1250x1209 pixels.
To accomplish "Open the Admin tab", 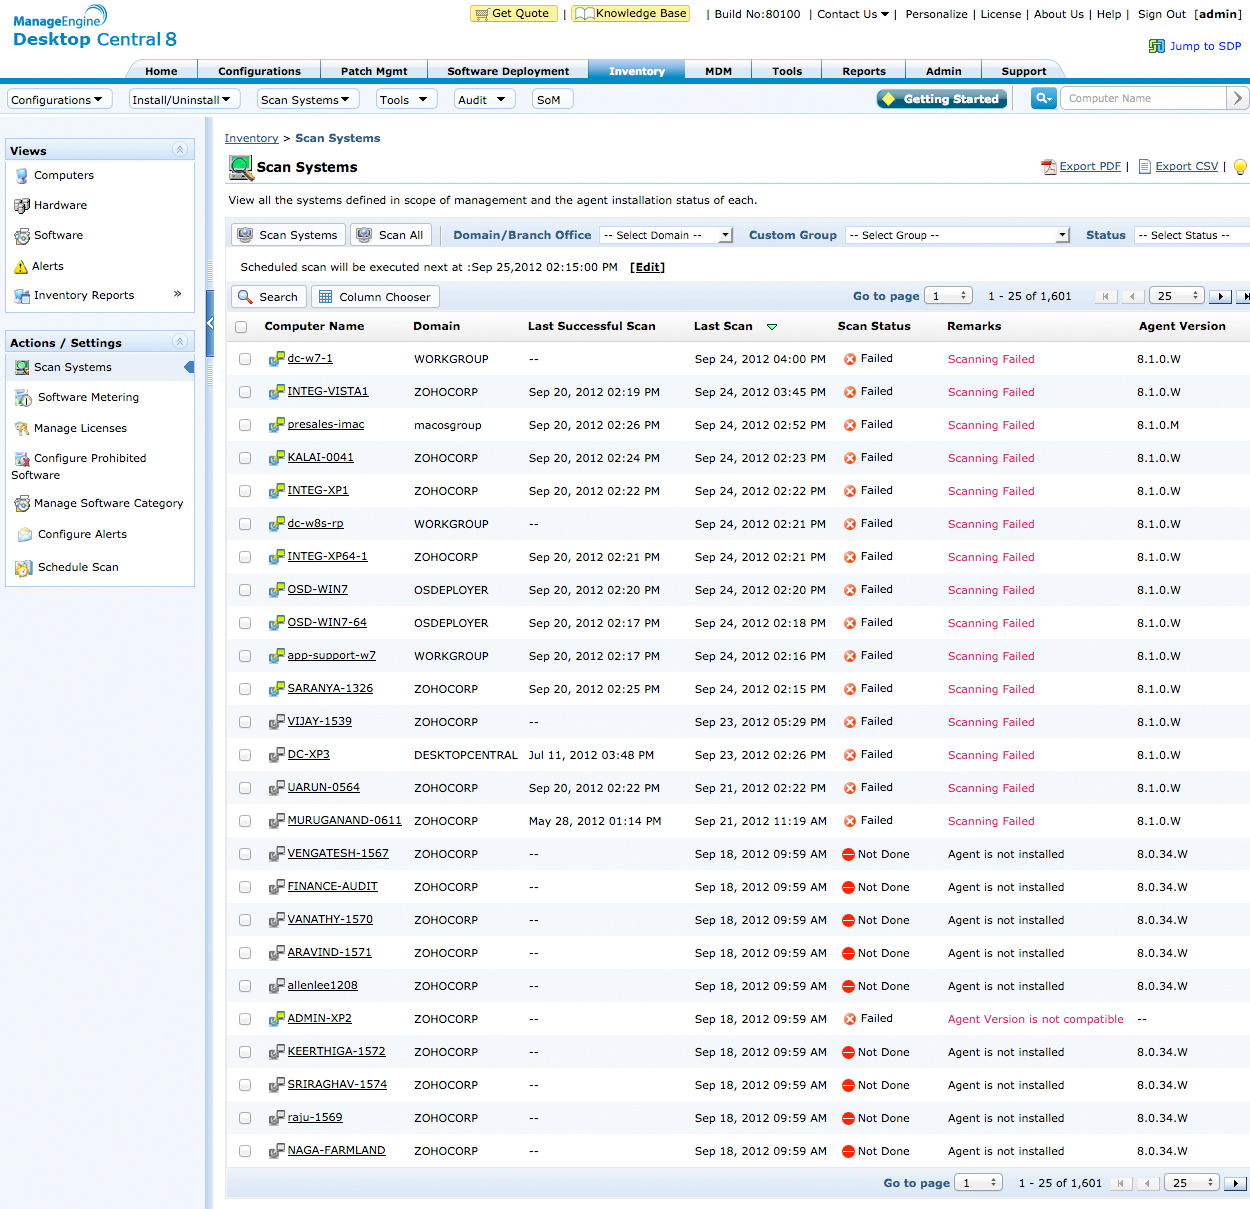I will 943,71.
